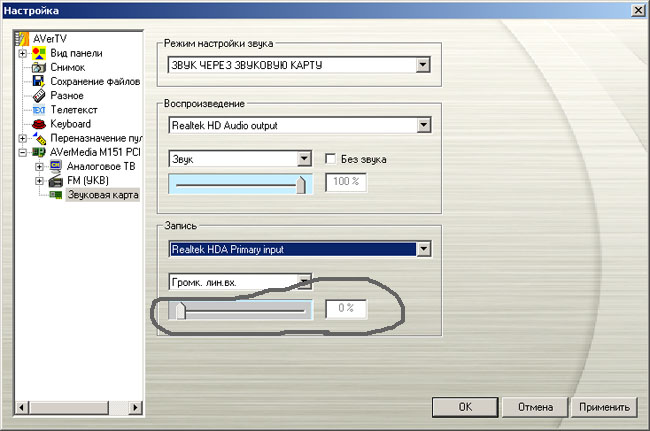Select Сохранение файлов in the tree
The width and height of the screenshot is (650, 431).
coord(95,81)
